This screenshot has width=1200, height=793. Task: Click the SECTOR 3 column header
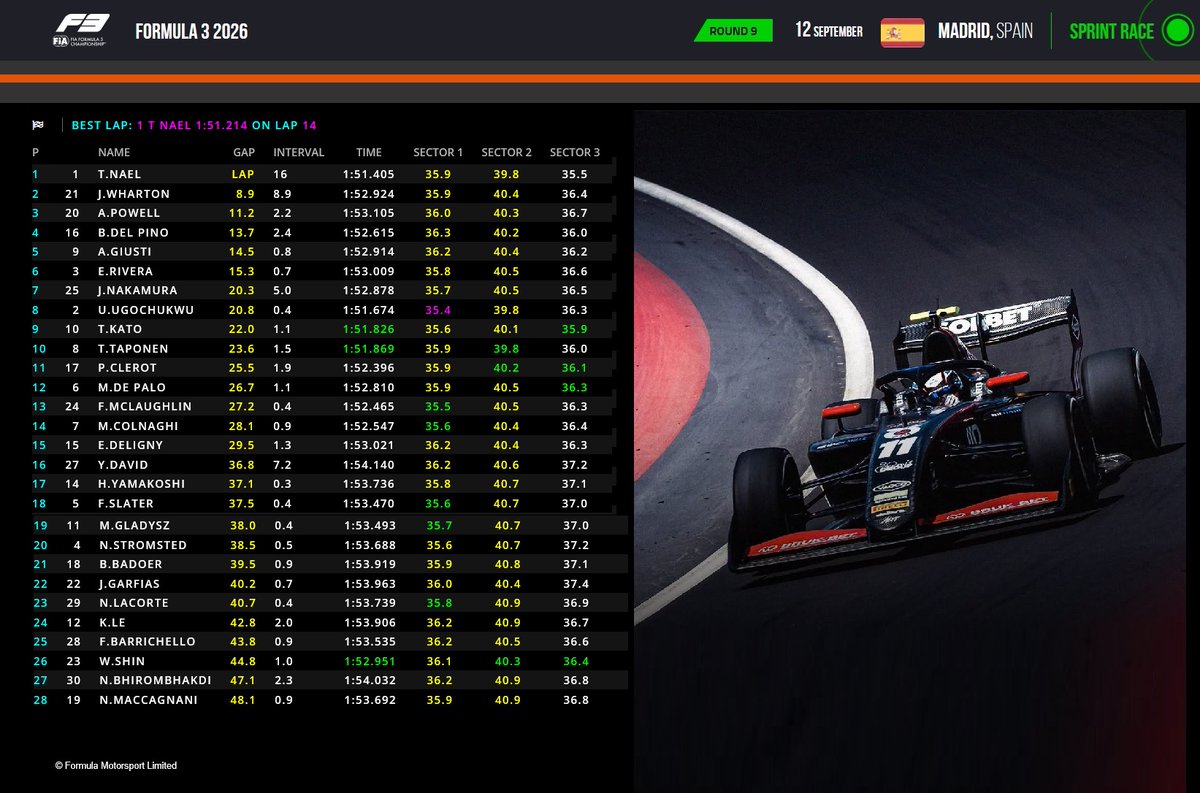pos(575,153)
